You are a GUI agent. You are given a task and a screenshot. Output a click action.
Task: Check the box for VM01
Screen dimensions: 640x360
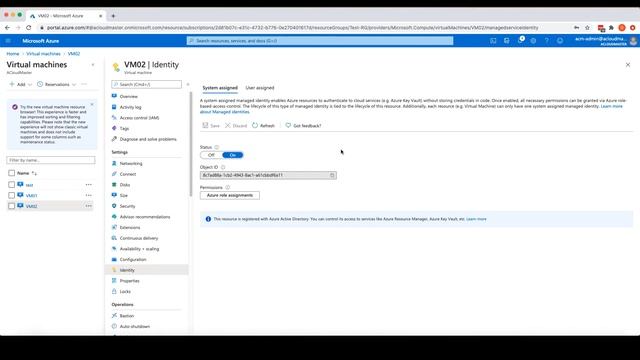11,196
